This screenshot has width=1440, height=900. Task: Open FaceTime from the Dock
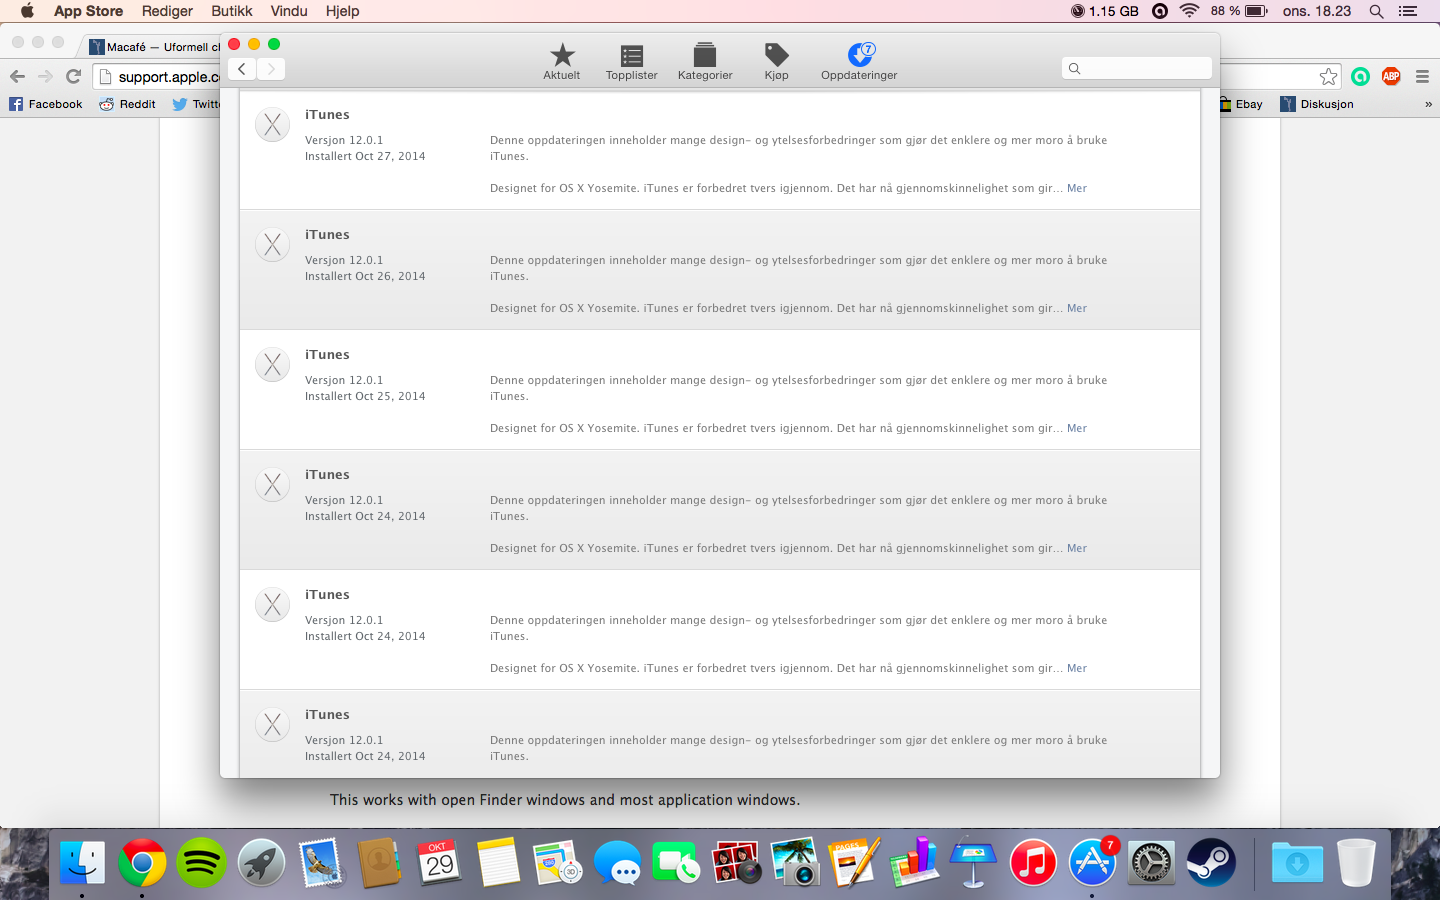(677, 862)
